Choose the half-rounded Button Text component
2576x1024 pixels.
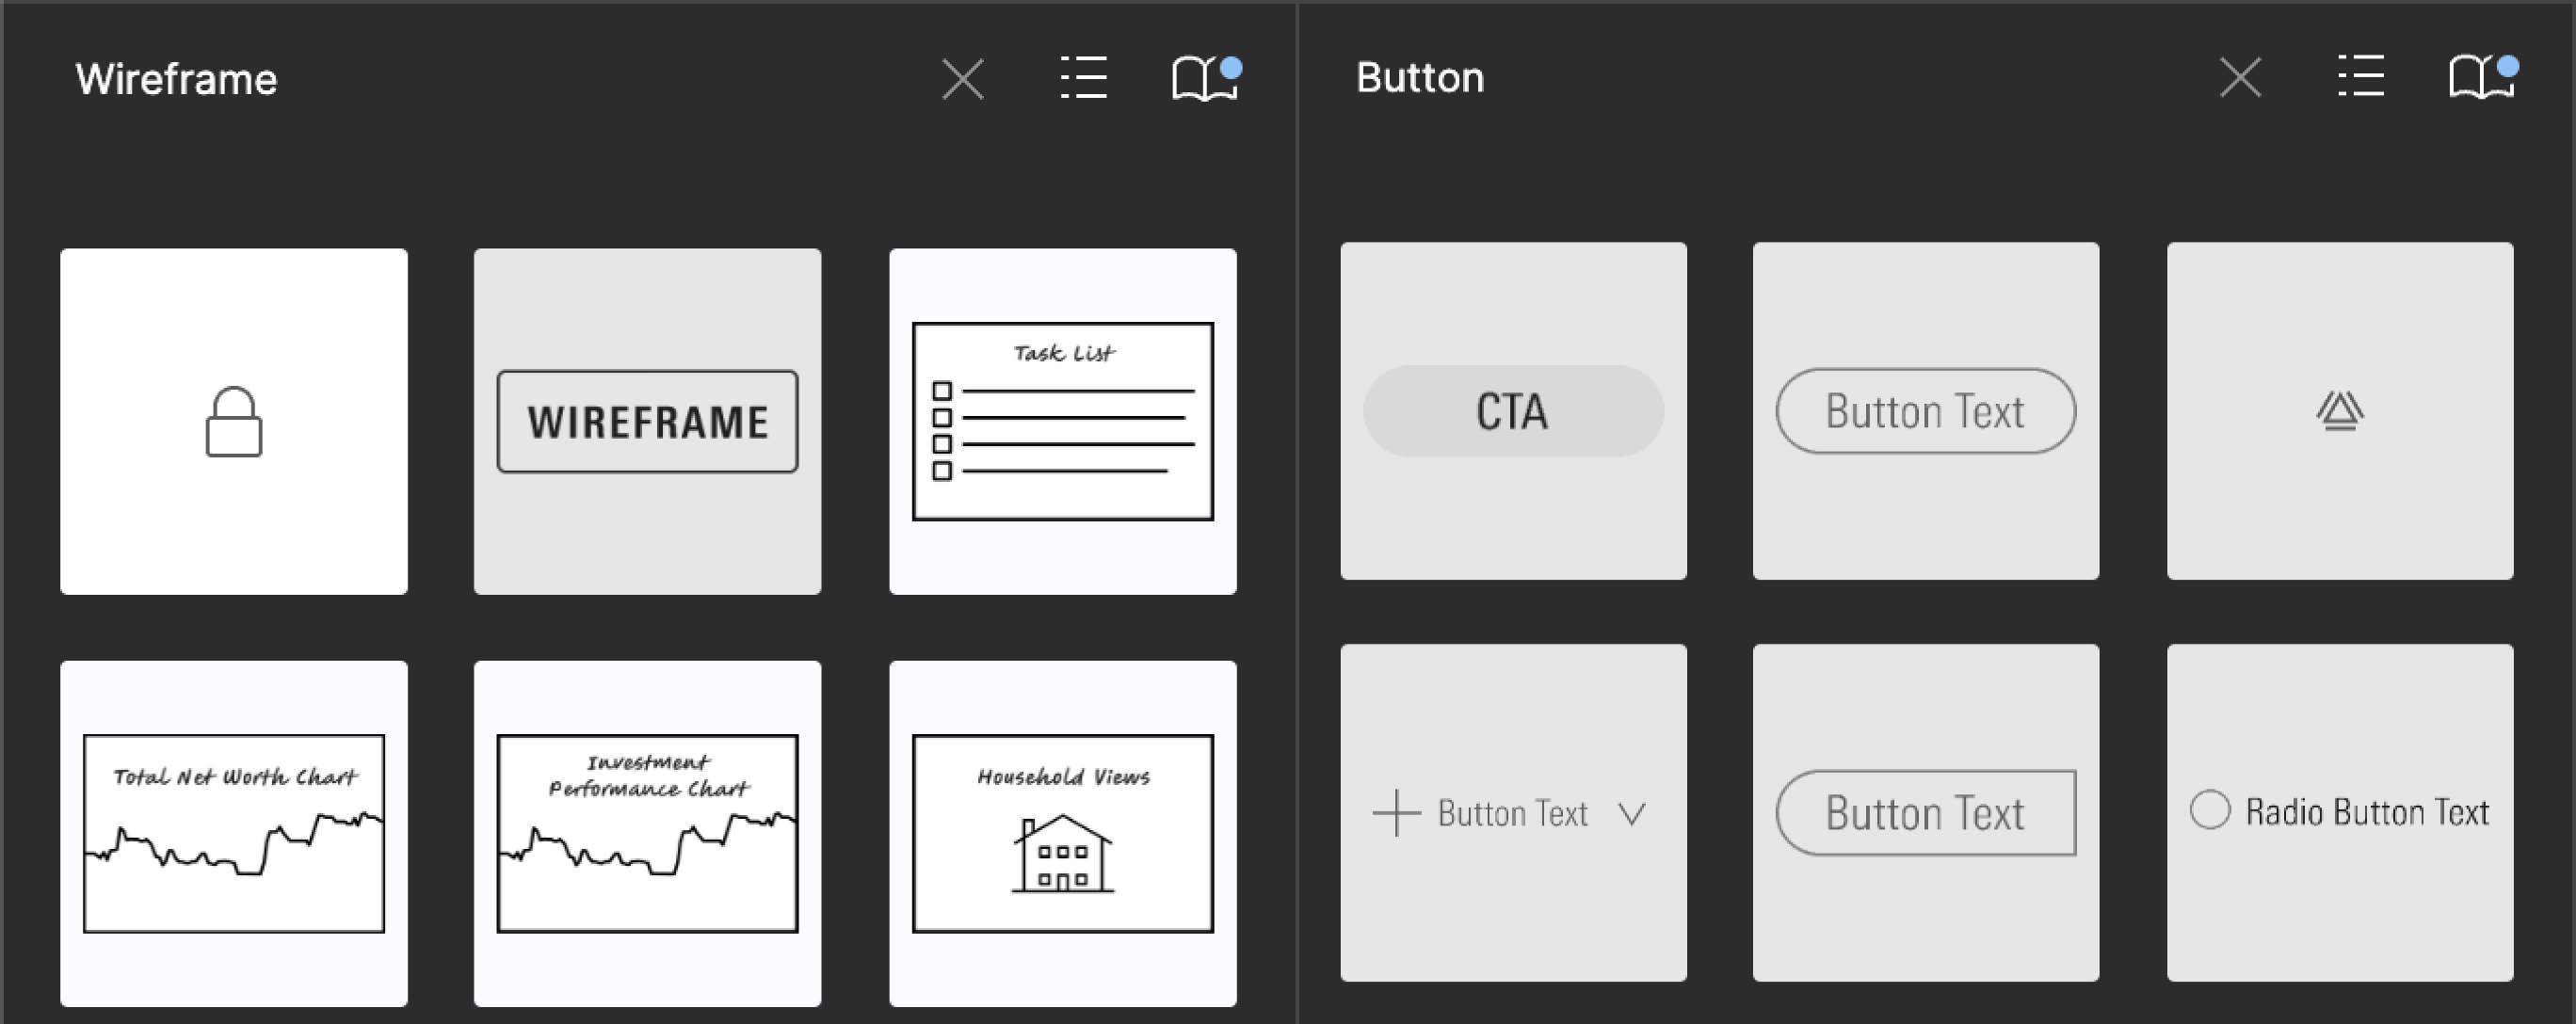point(1926,813)
